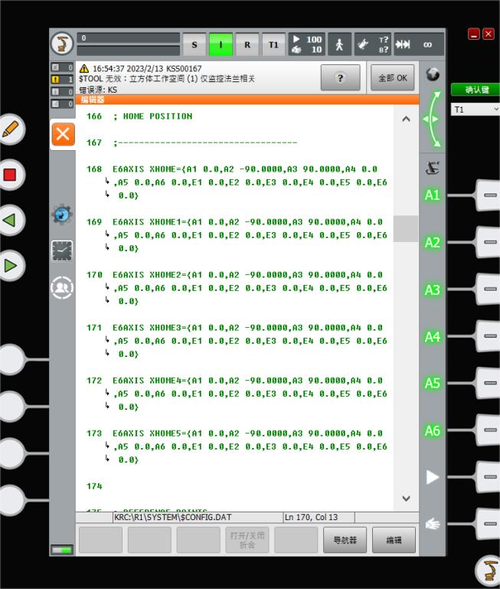This screenshot has width=500, height=589.
Task: Close the editor with the orange X
Action: pos(63,134)
